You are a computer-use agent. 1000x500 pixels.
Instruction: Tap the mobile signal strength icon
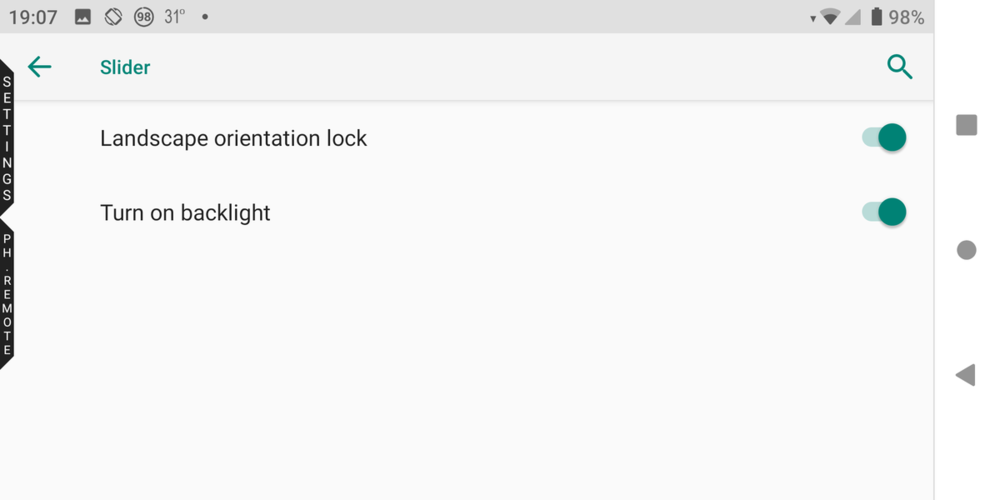(x=853, y=17)
